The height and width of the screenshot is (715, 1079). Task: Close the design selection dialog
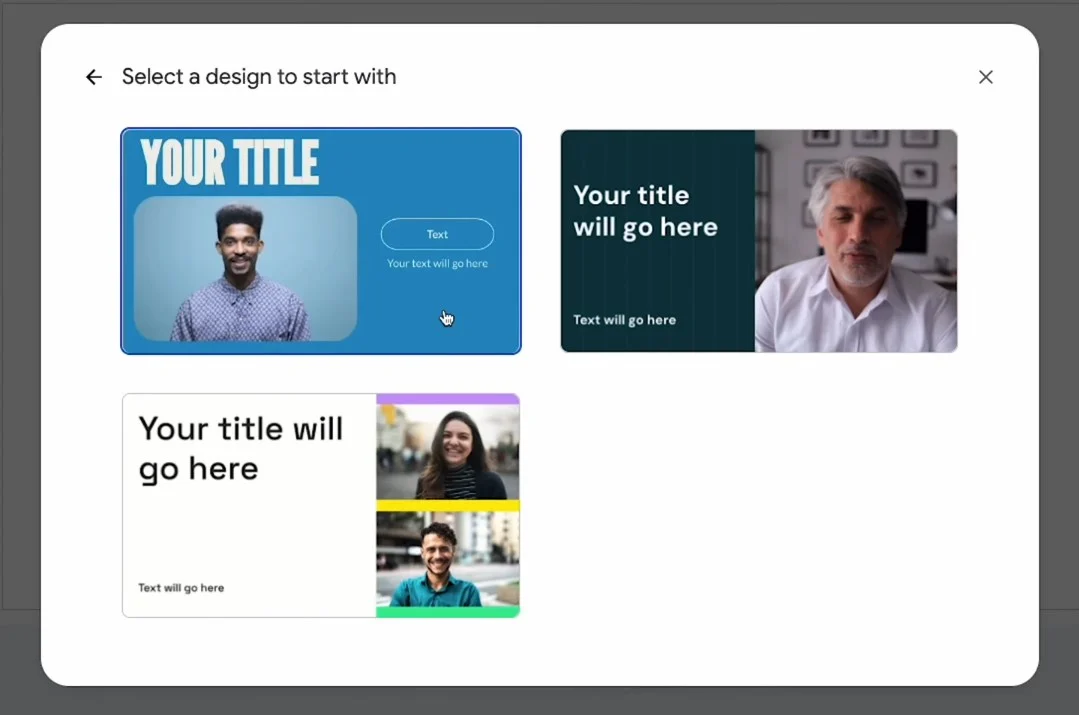pos(985,77)
